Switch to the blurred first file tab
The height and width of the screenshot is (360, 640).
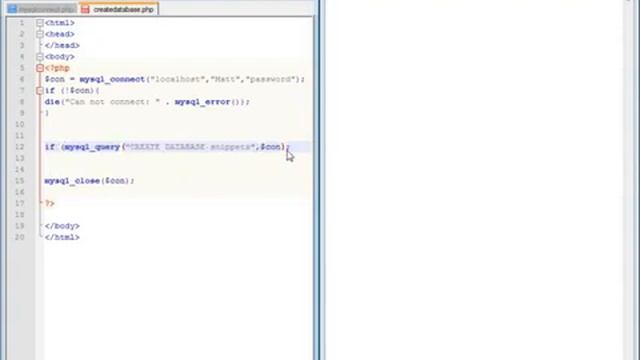pos(42,9)
